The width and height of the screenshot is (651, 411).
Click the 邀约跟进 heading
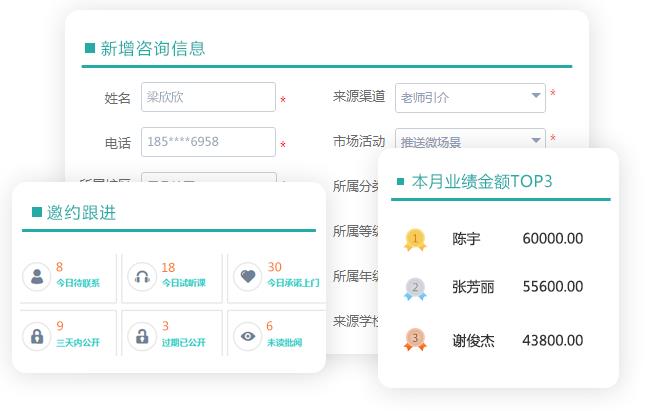[x=81, y=213]
